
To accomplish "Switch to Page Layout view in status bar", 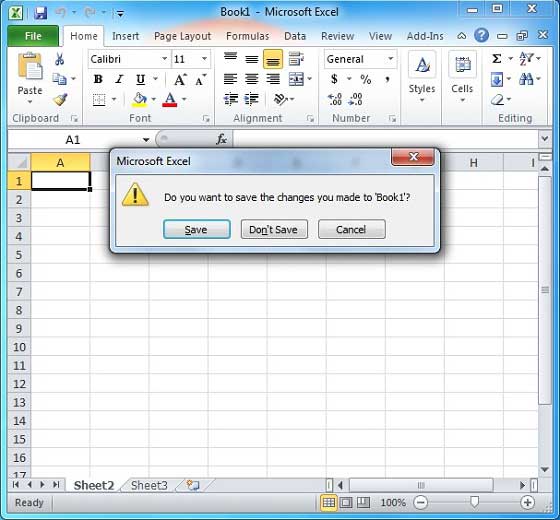I will tap(346, 502).
